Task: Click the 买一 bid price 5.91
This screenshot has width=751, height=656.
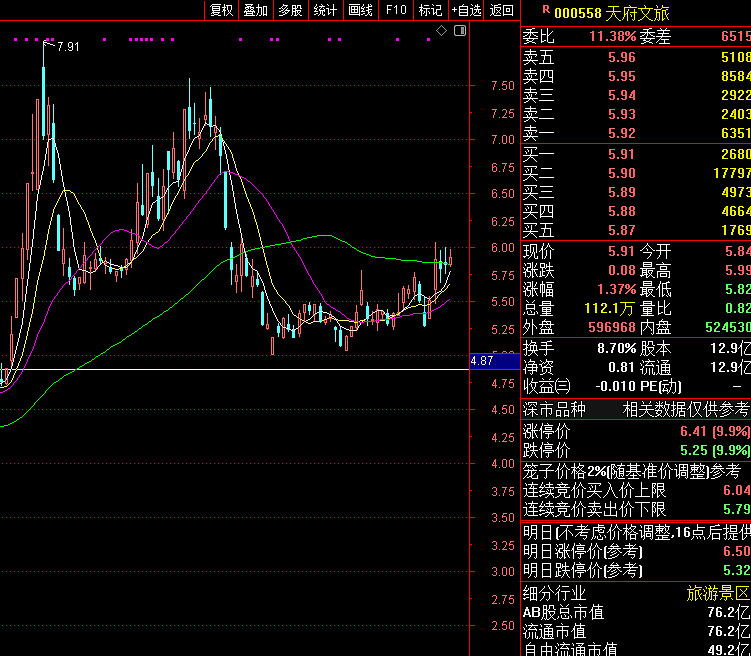Action: tap(621, 154)
